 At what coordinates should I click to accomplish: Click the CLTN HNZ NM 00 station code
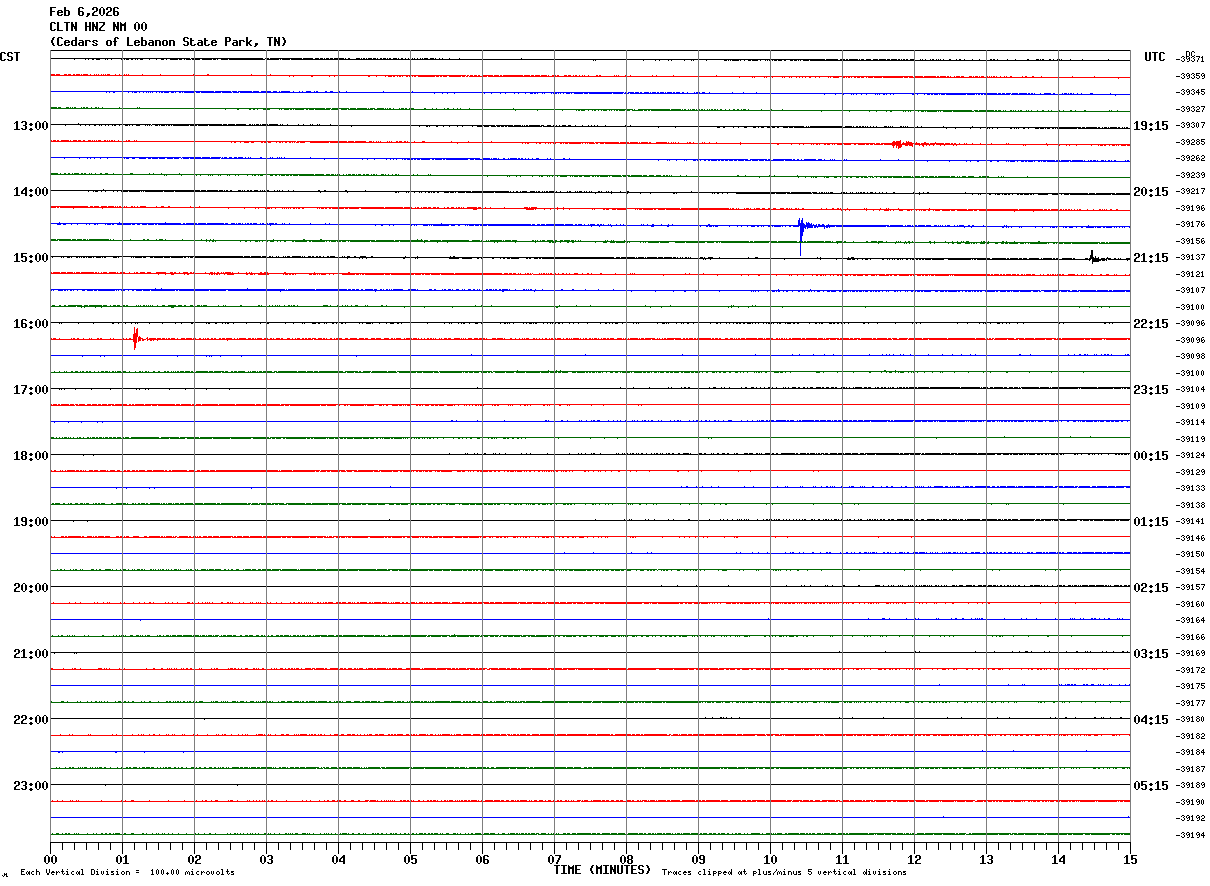(x=99, y=27)
